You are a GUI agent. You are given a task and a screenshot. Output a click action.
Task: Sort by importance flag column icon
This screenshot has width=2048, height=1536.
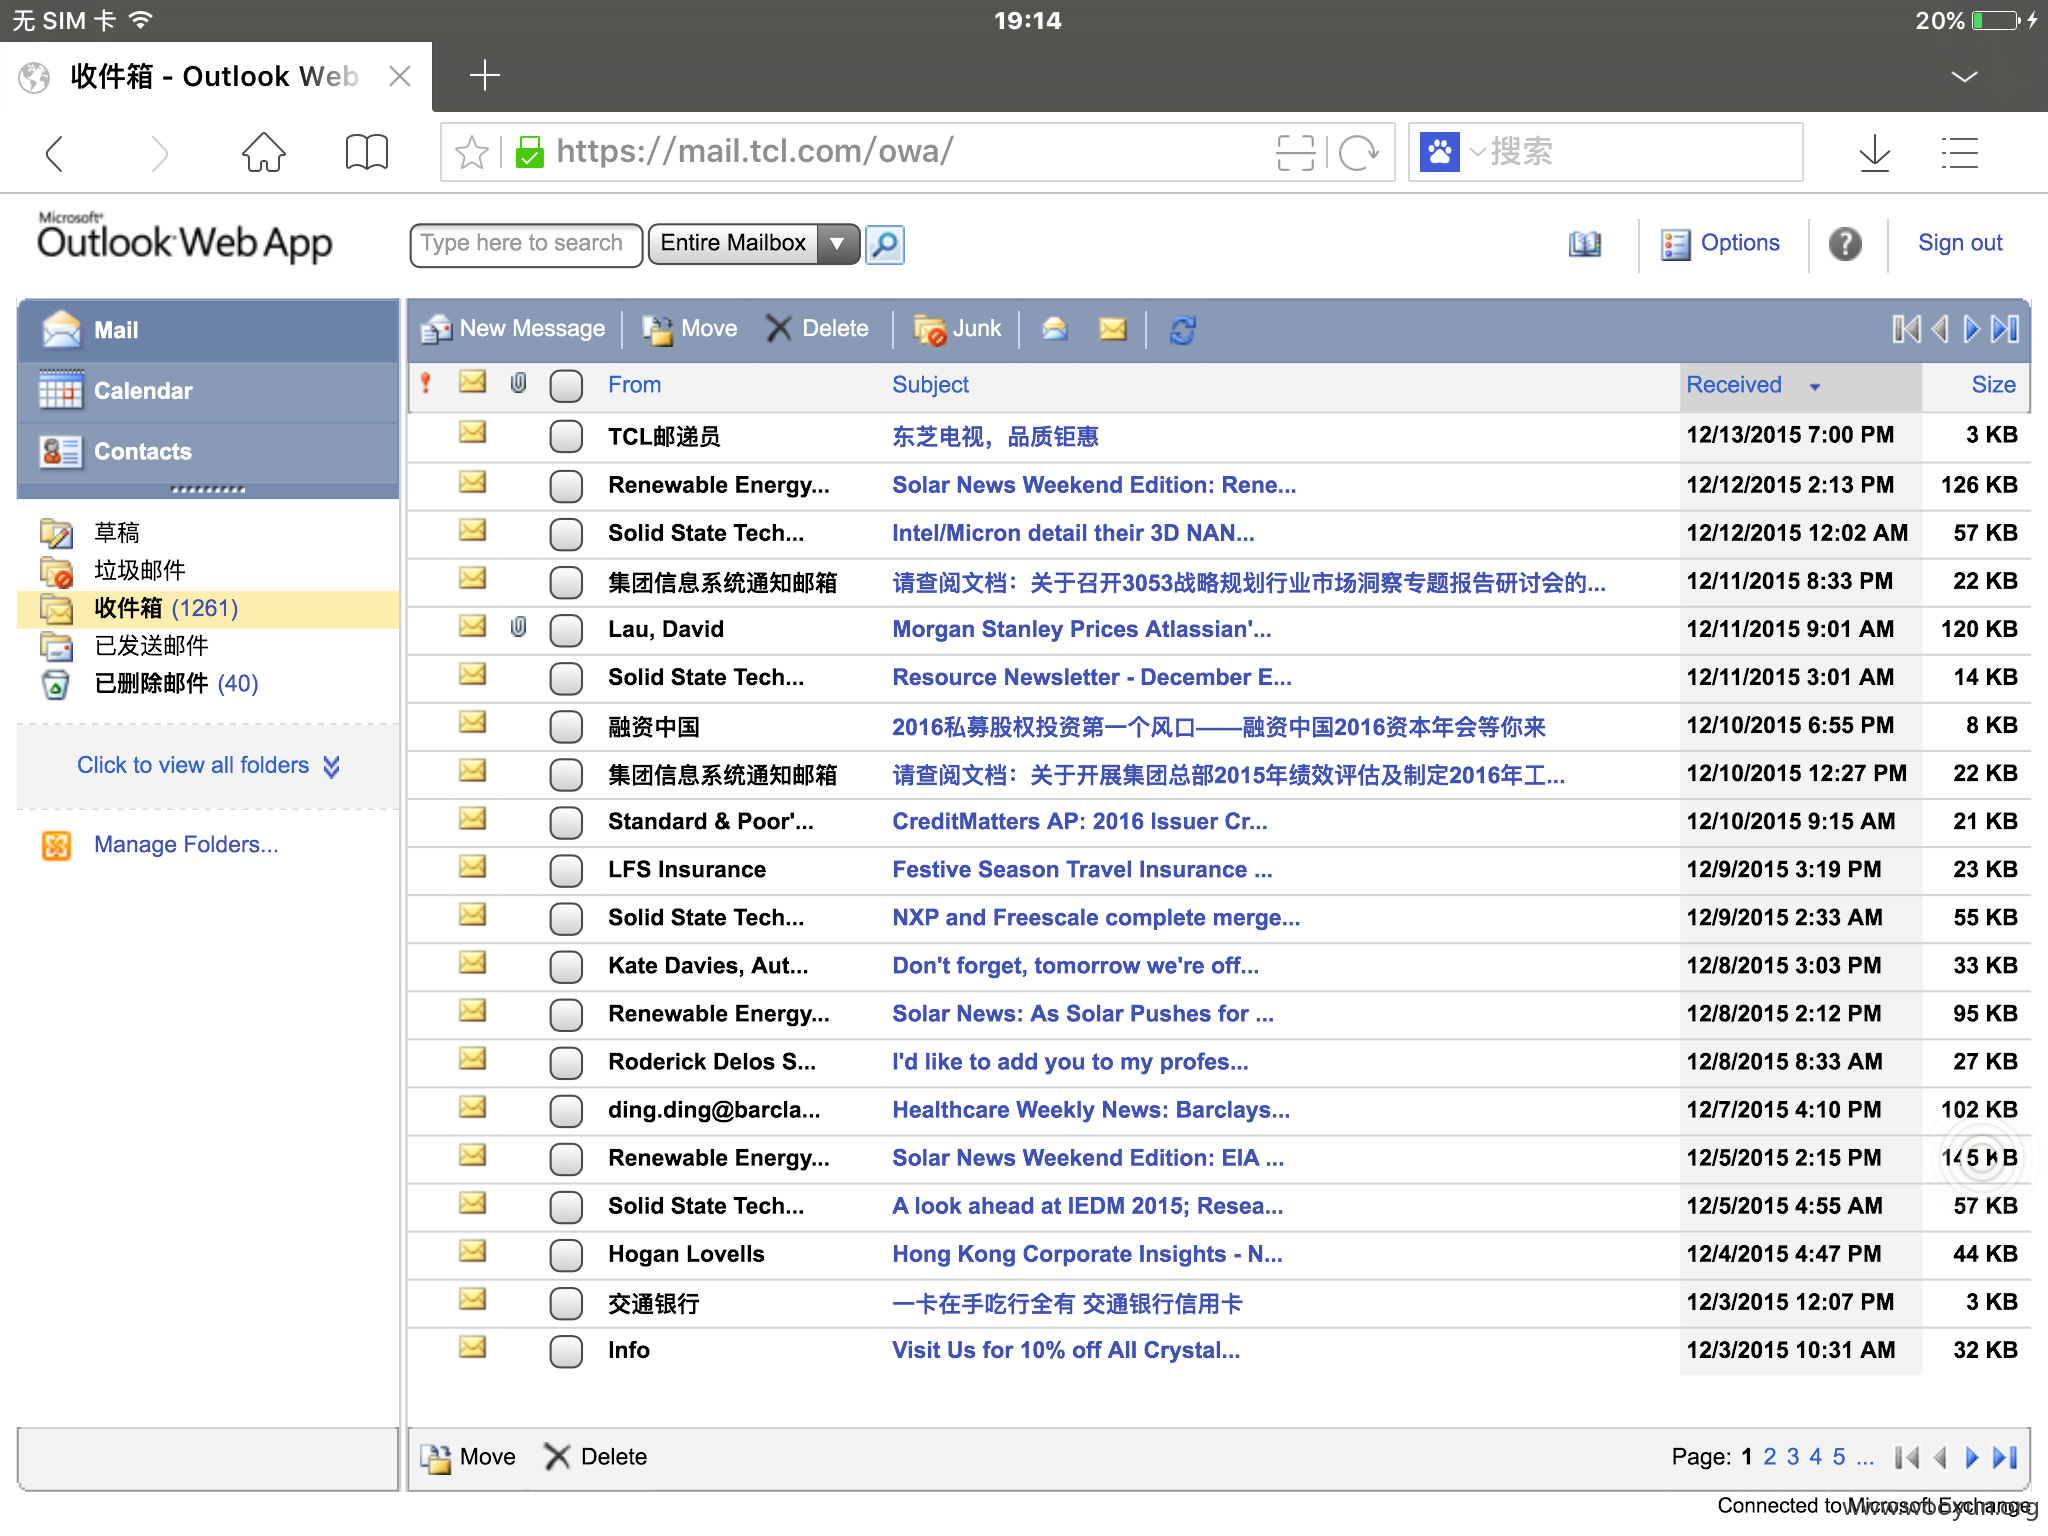click(x=426, y=383)
